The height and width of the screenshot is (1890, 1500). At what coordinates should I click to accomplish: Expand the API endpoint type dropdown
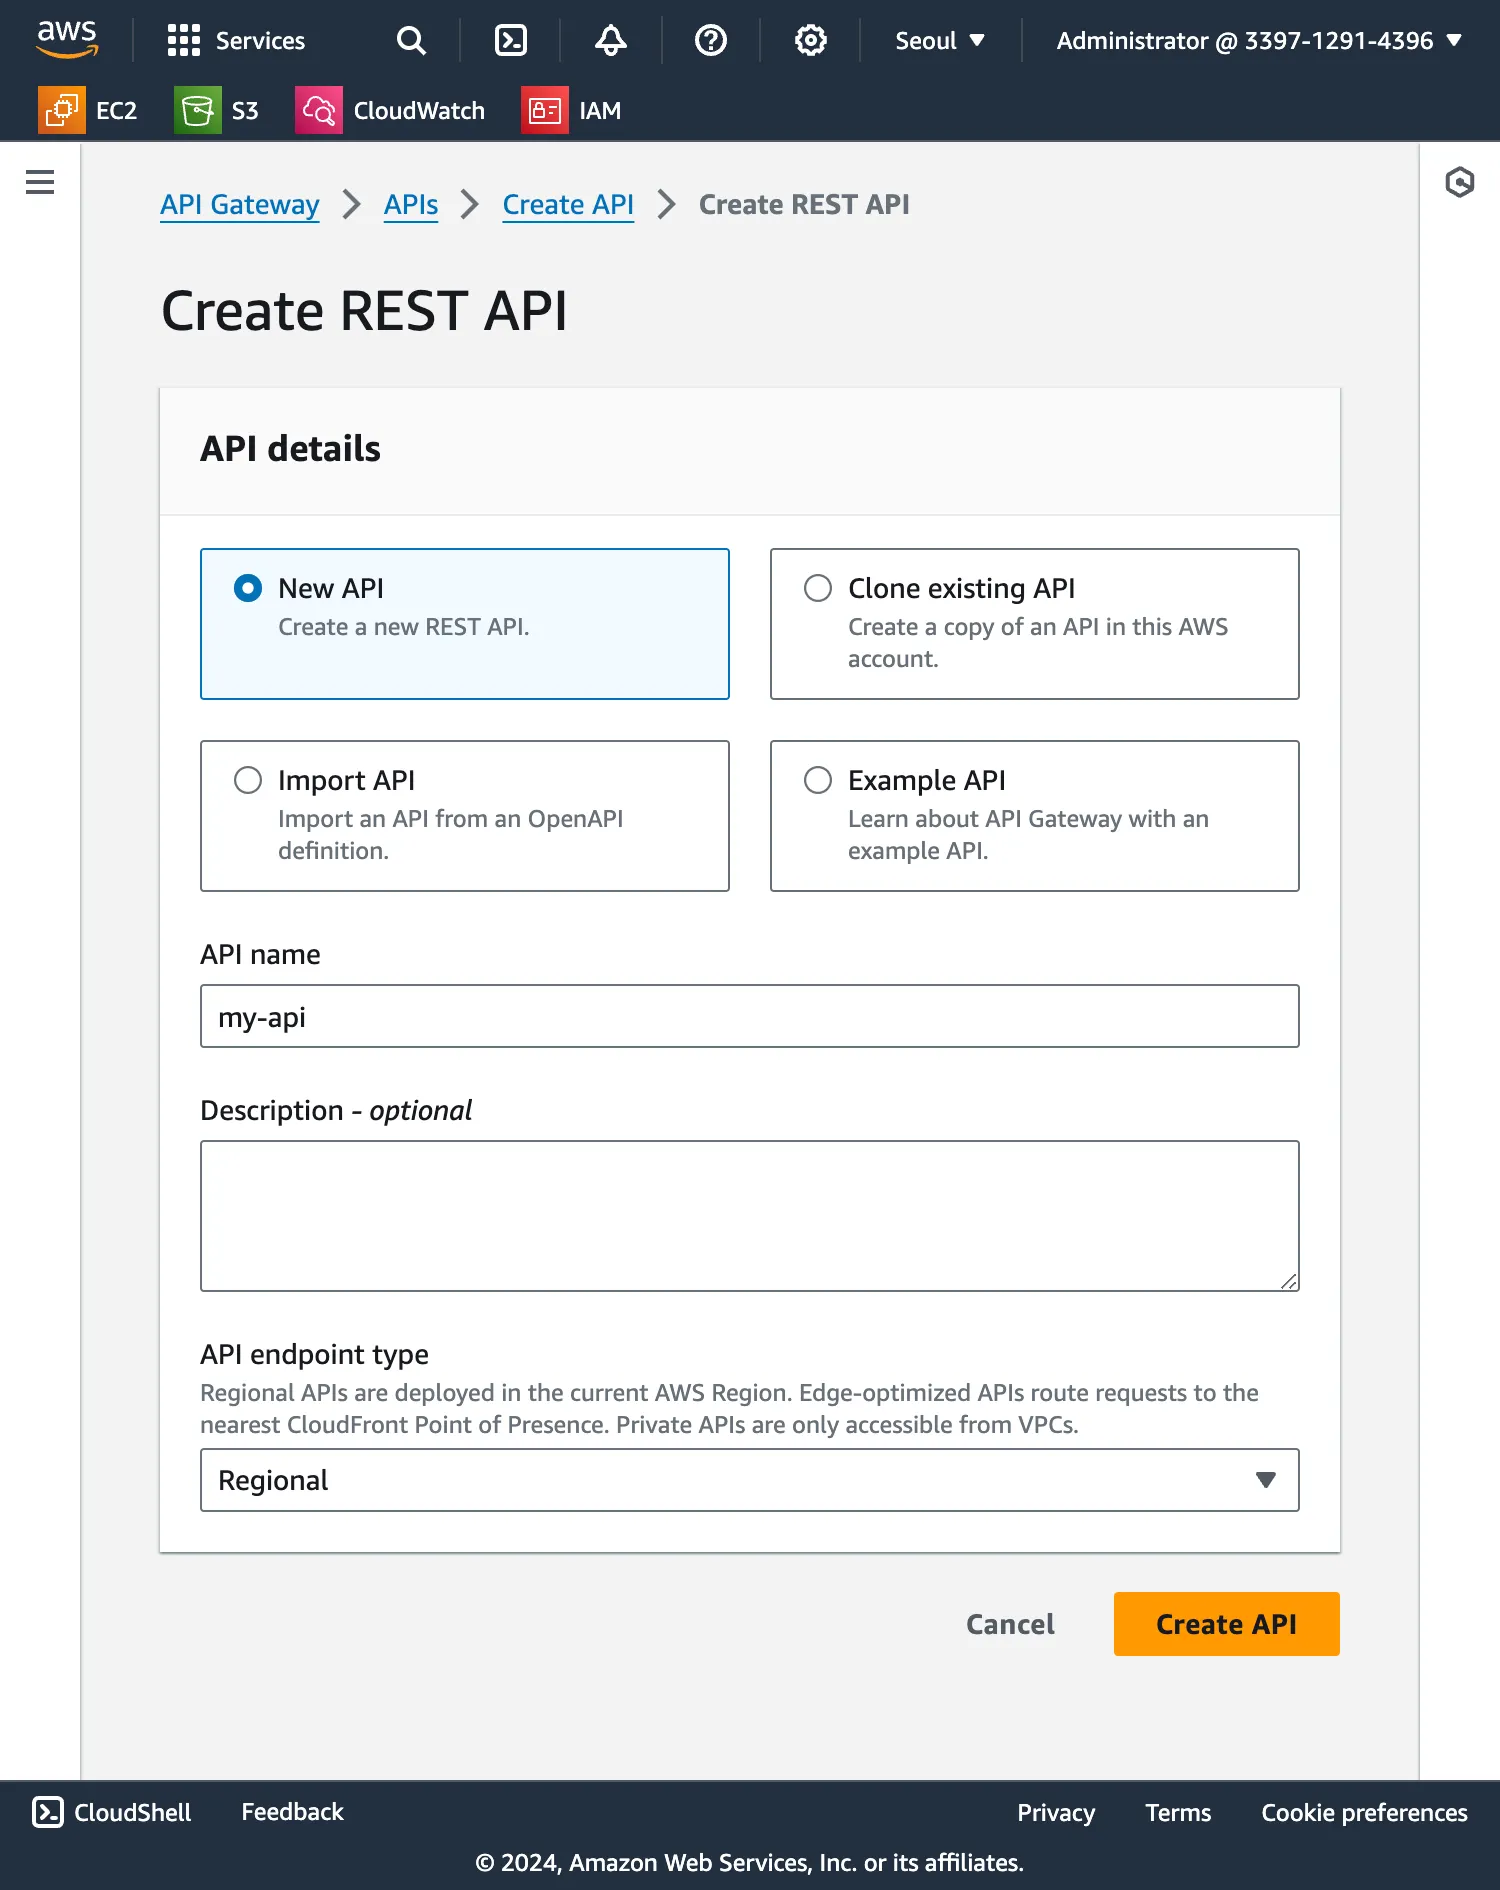749,1480
